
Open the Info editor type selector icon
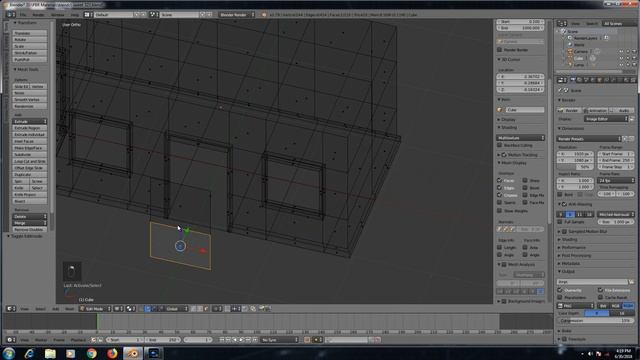[11, 14]
